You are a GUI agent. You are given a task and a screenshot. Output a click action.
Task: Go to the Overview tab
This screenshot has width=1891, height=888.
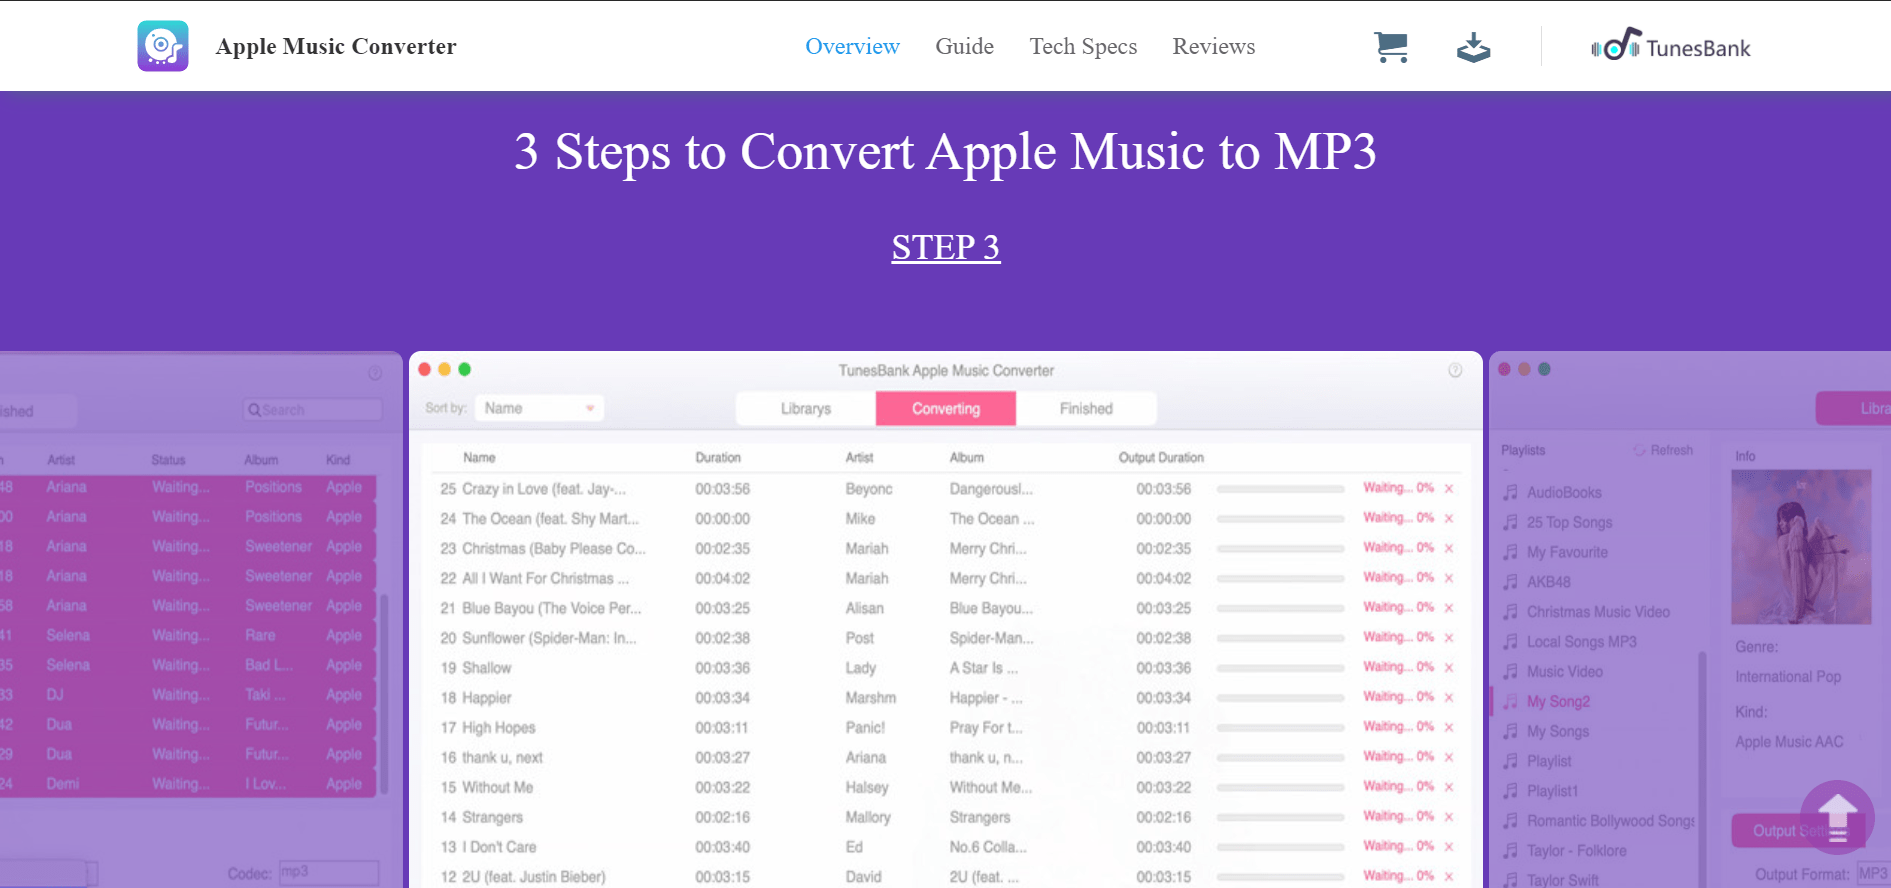[852, 46]
